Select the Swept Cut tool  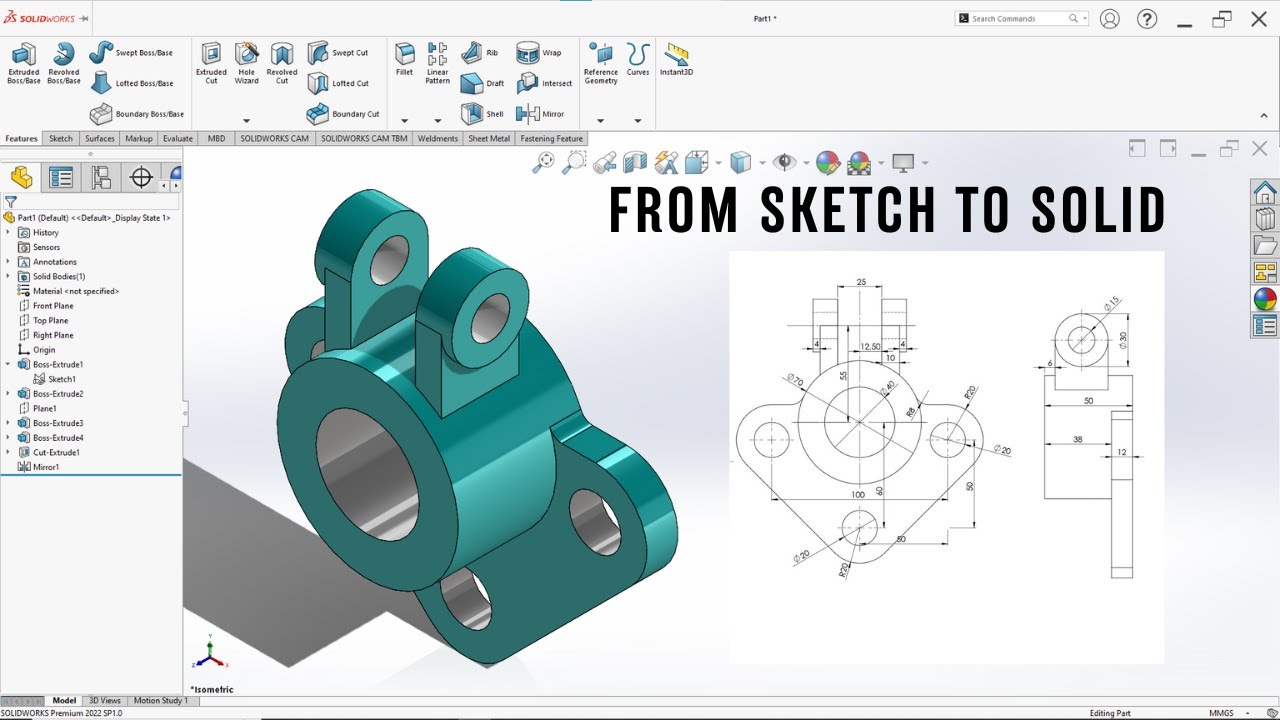(338, 52)
